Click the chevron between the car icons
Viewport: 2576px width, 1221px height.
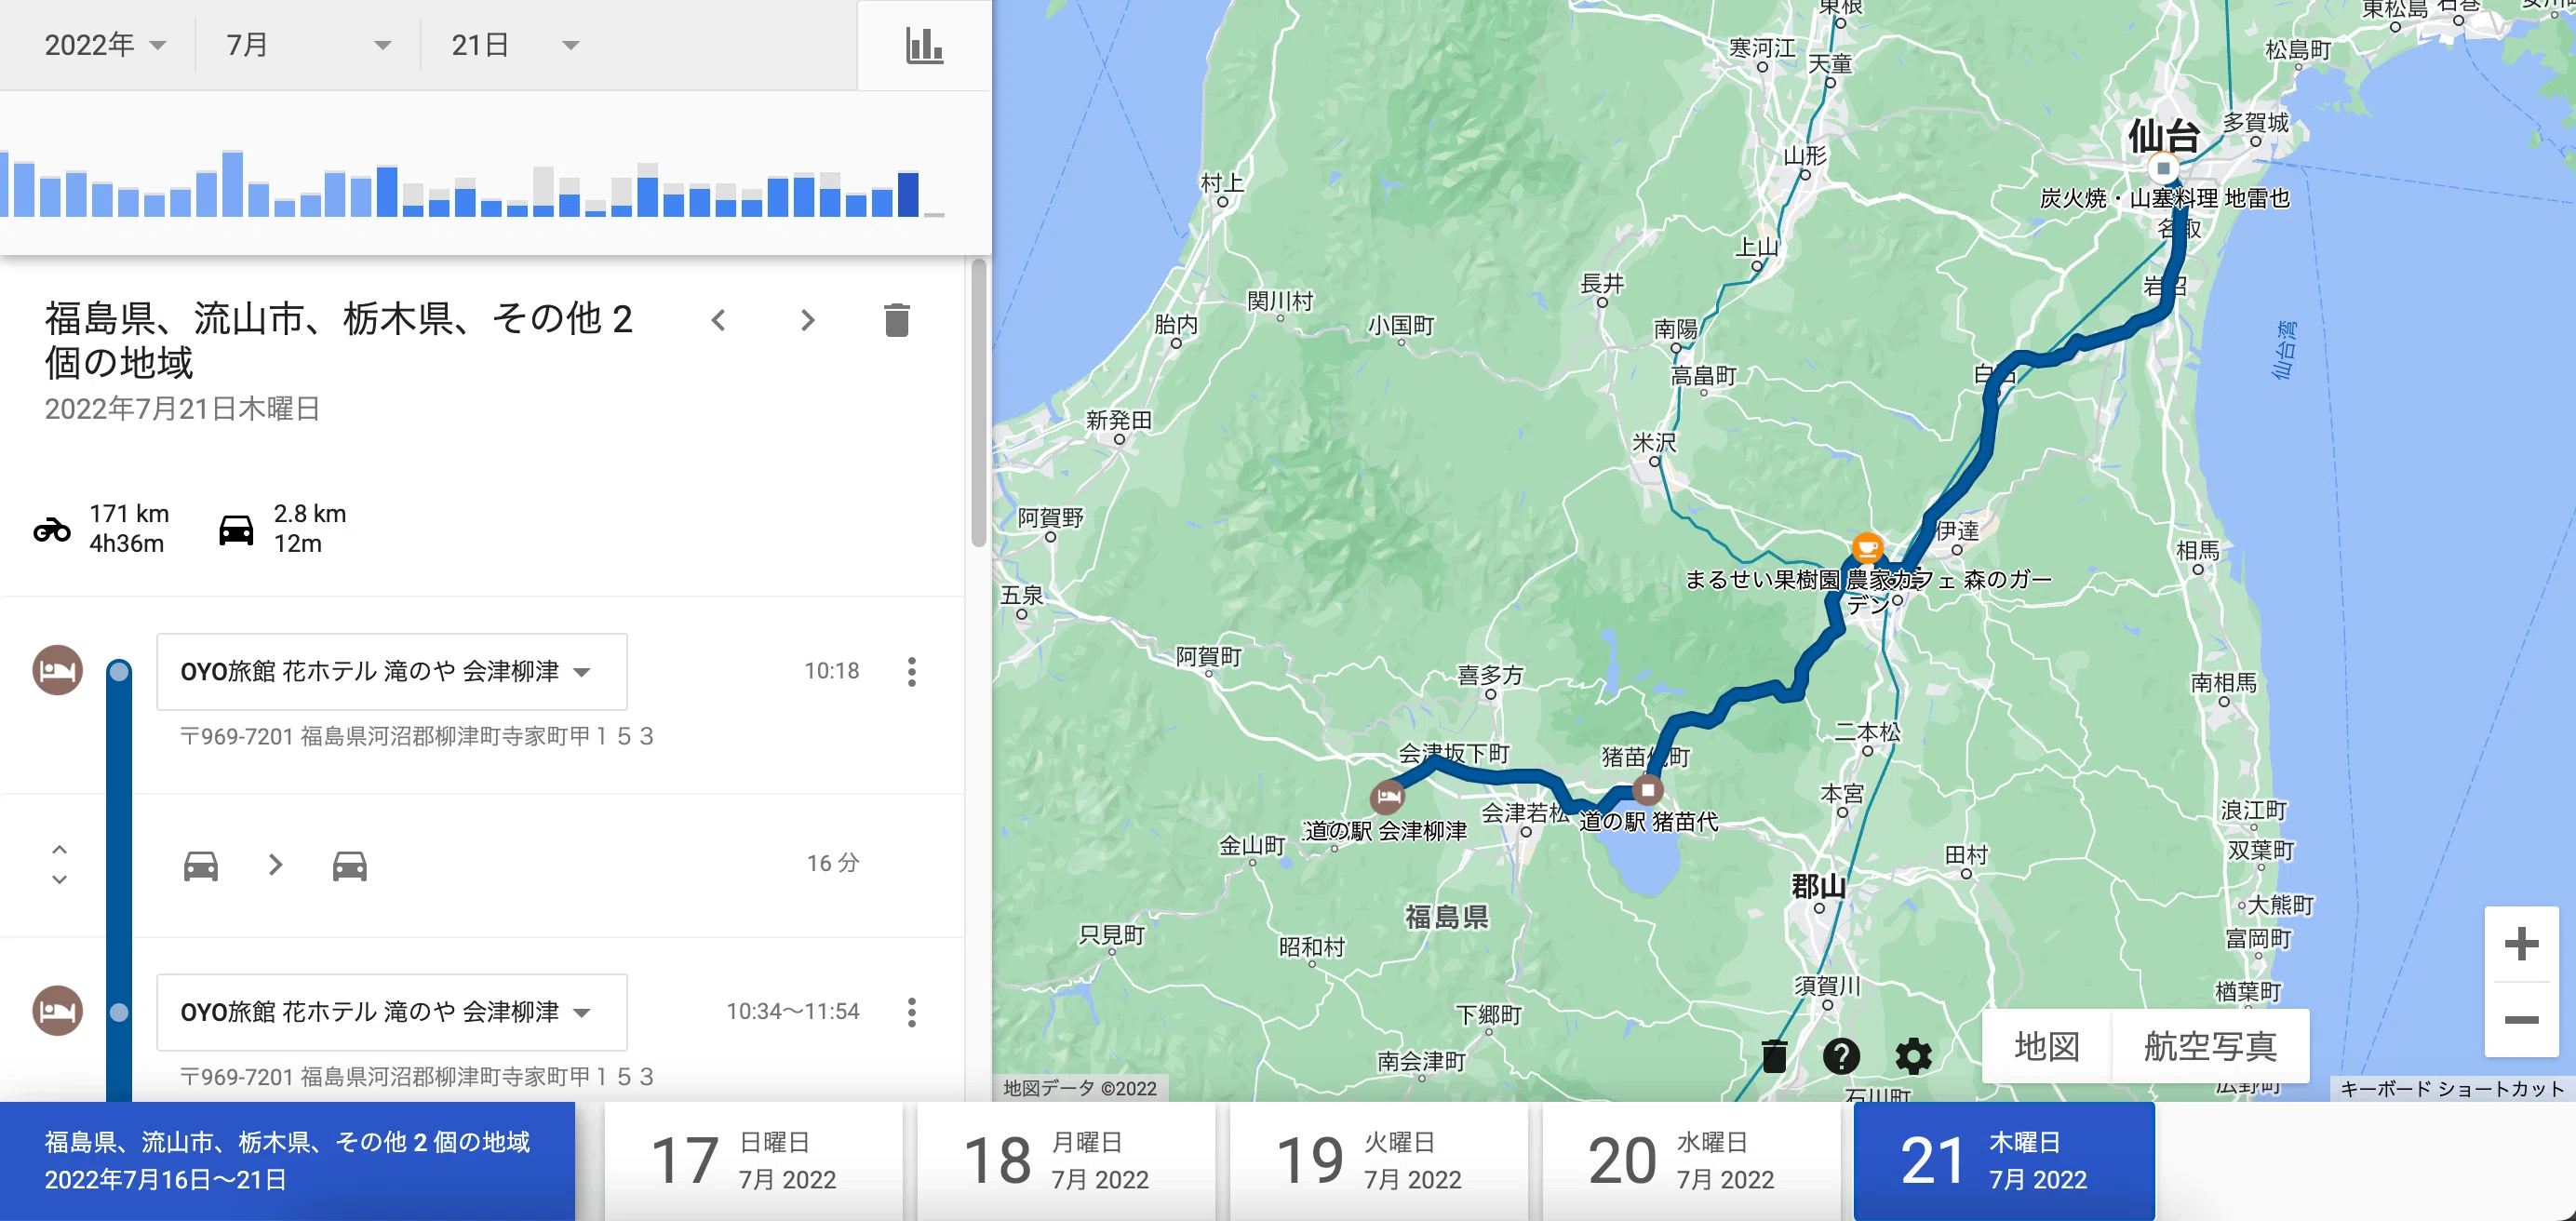click(276, 864)
